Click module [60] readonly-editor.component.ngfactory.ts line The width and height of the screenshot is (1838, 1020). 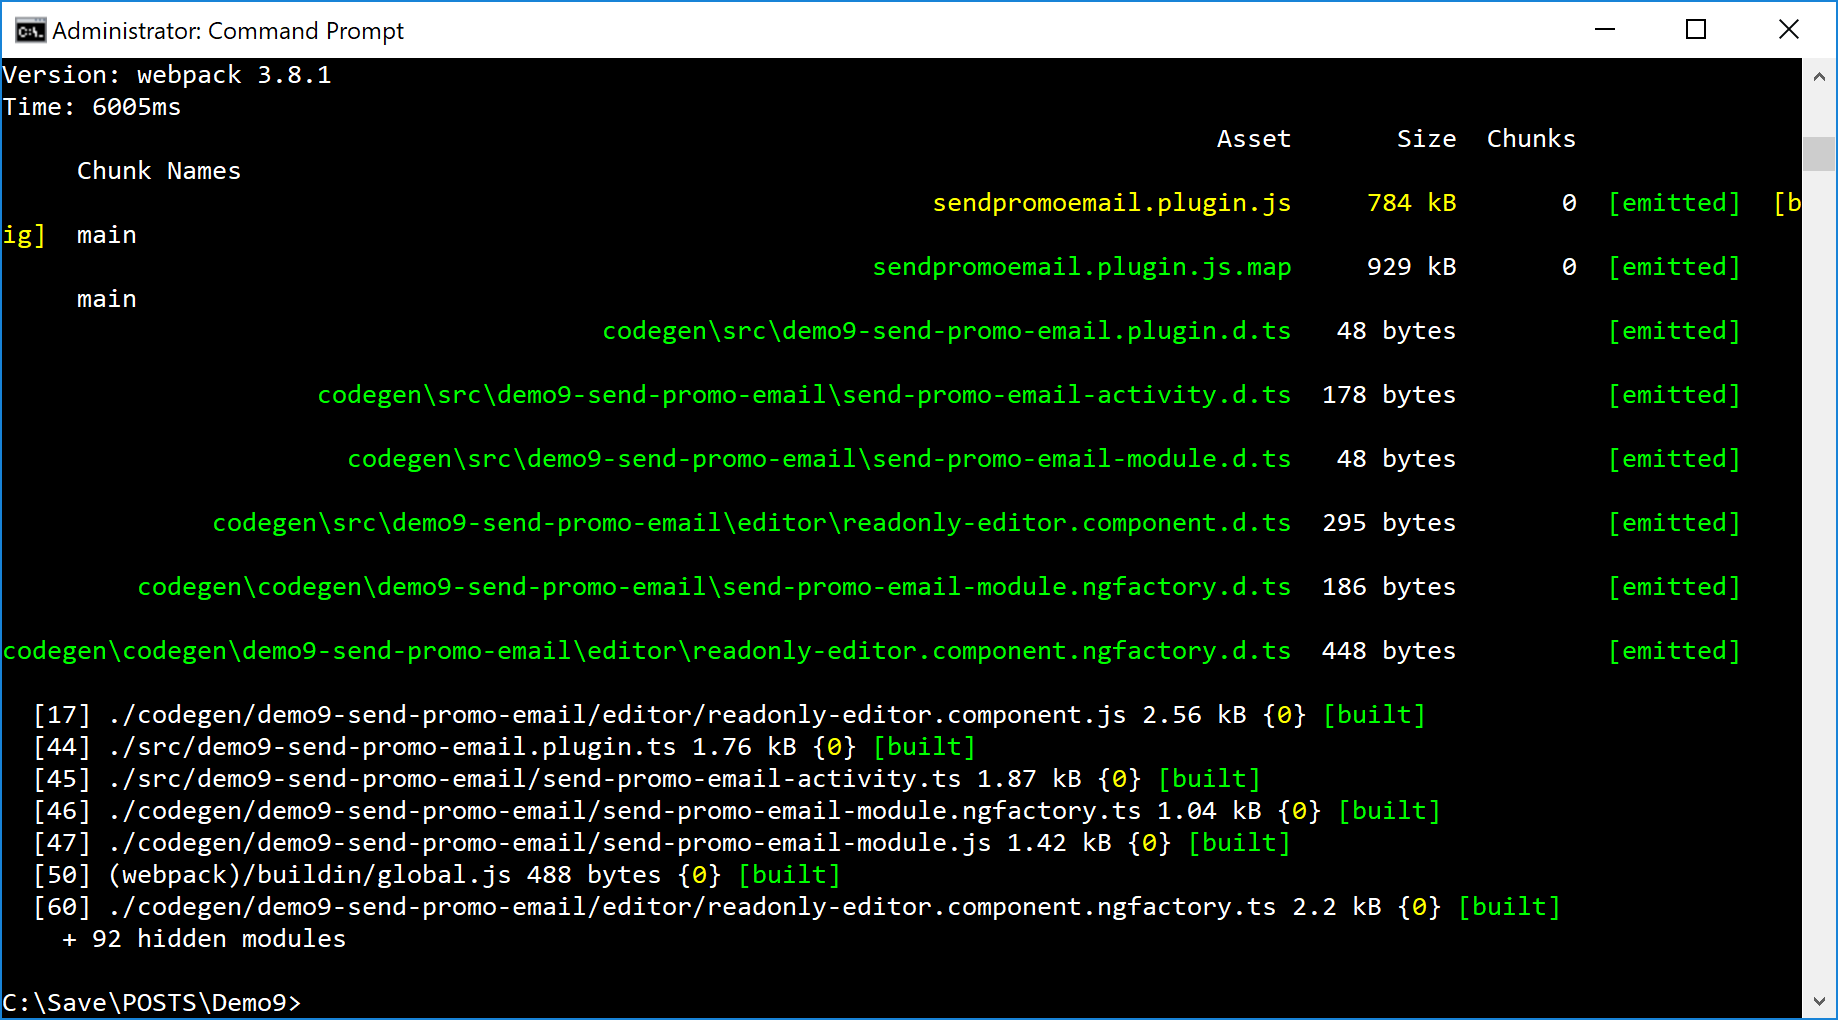point(797,907)
